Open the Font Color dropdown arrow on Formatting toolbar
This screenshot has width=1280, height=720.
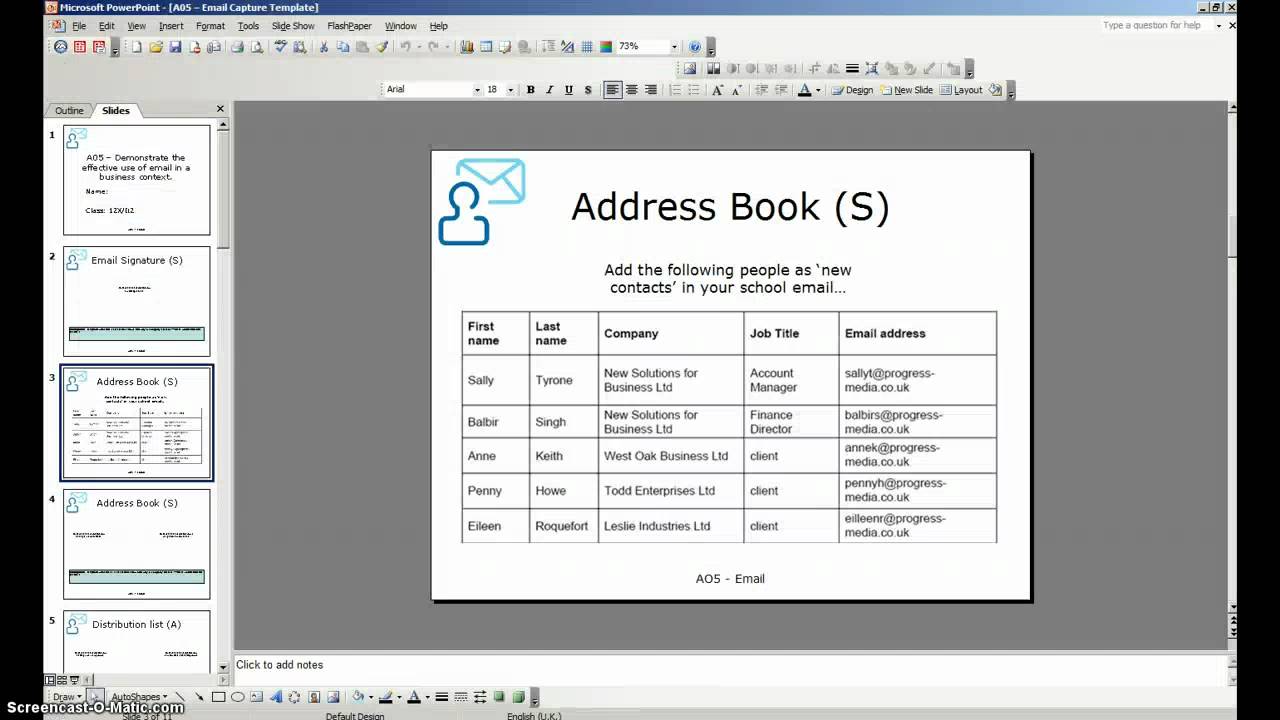818,90
